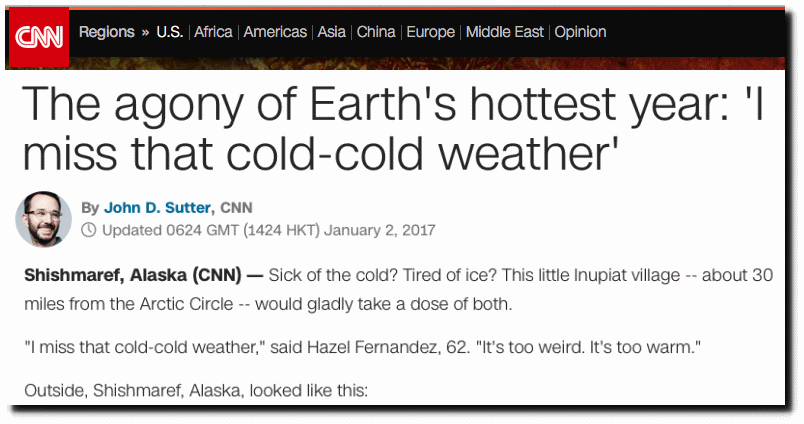The image size is (804, 424).
Task: Click the article headline text
Action: tap(393, 129)
